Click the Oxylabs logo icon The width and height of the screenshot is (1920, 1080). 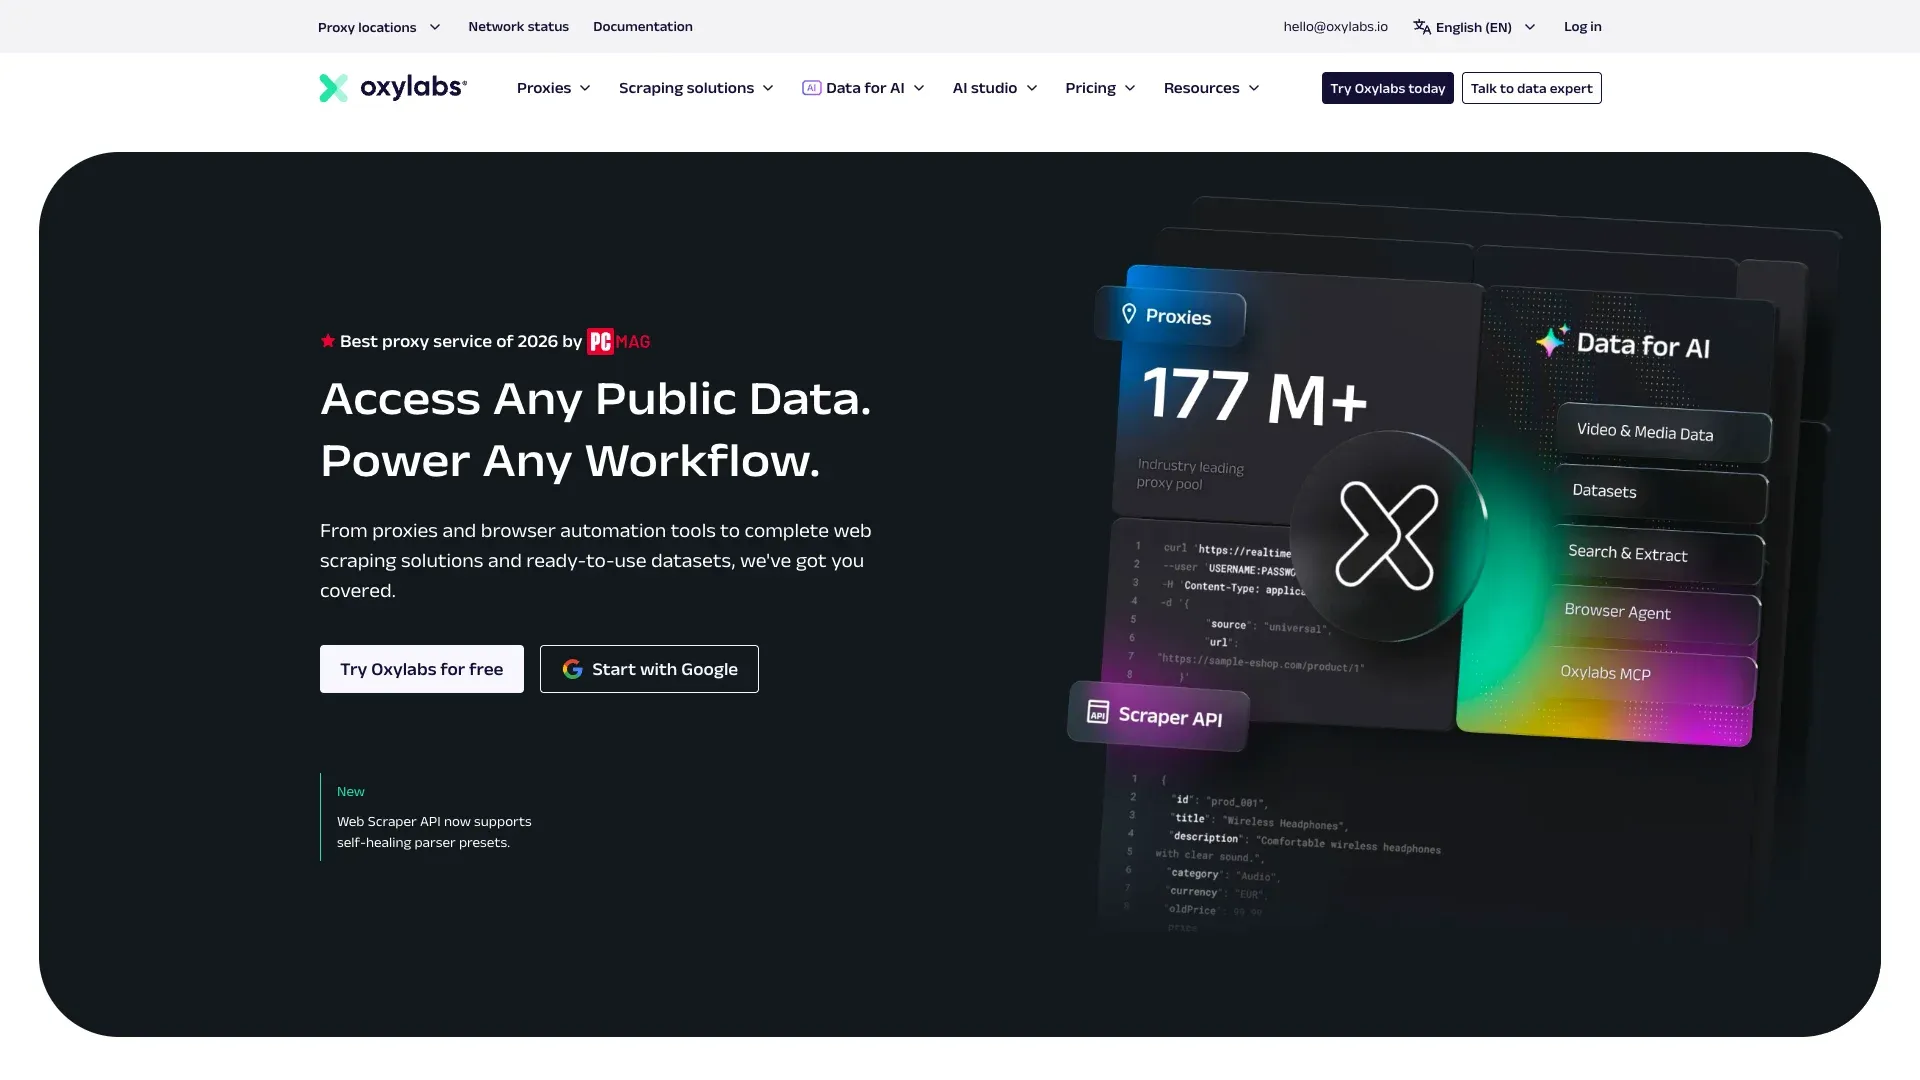tap(334, 88)
